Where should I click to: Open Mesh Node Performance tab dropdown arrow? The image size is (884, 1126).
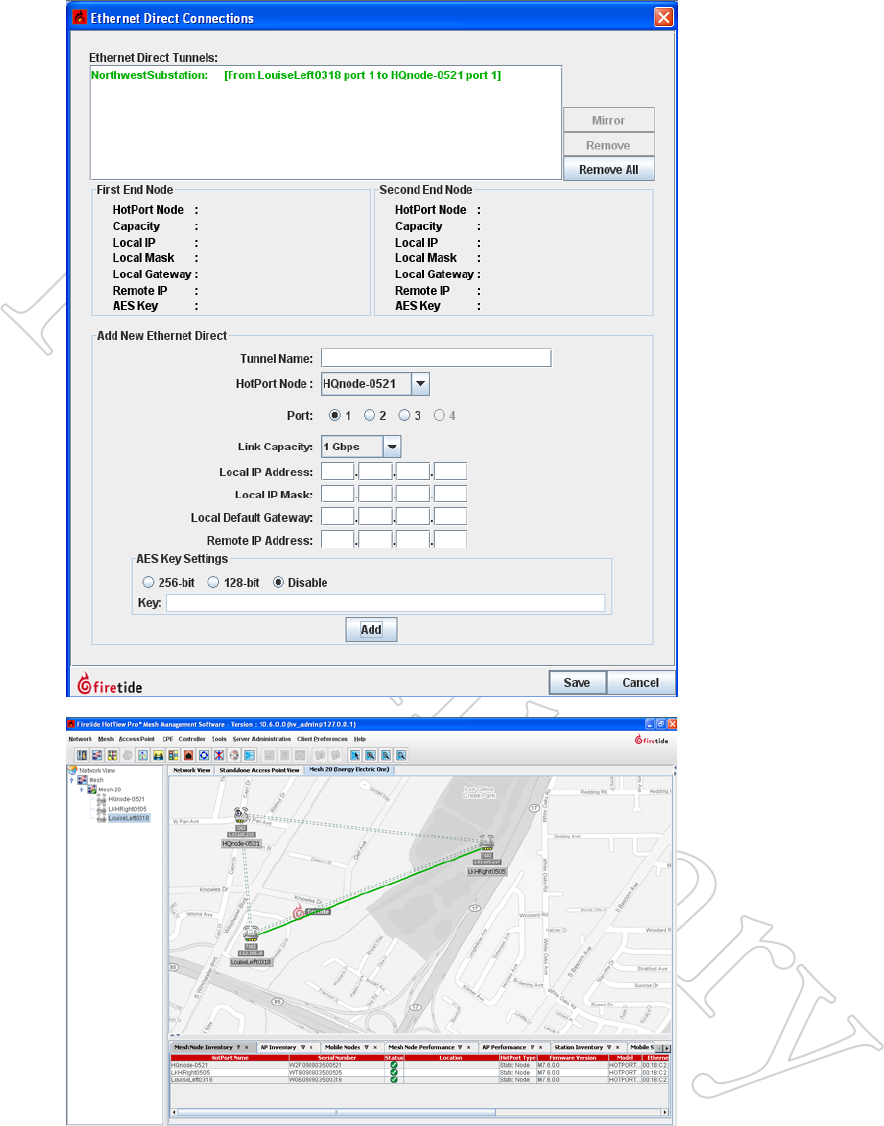460,1047
